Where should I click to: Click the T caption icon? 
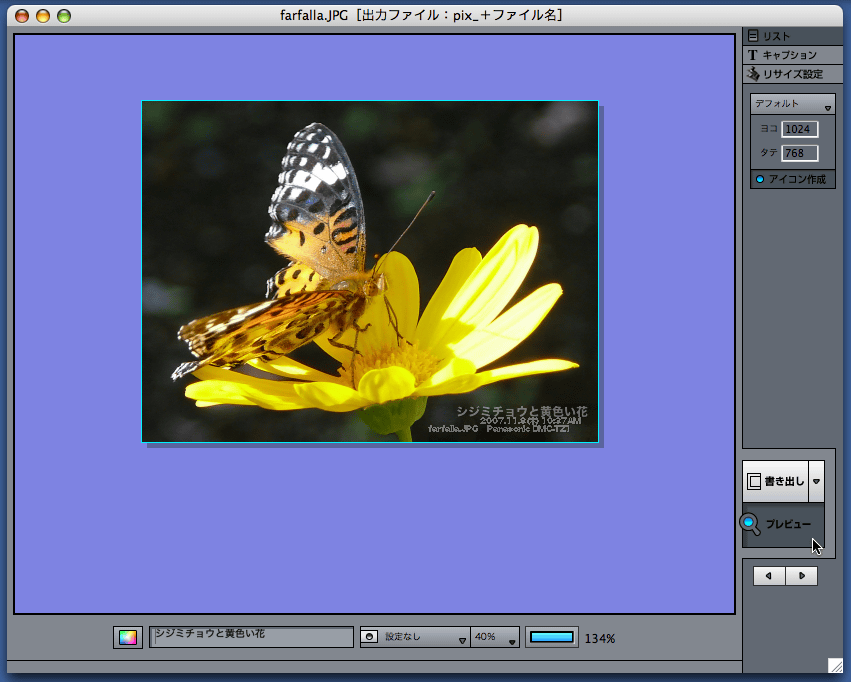point(752,55)
